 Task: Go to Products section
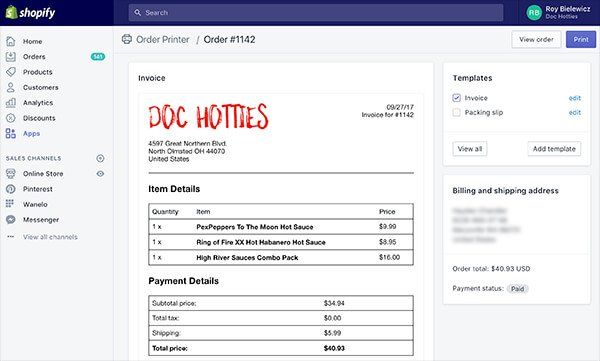pyautogui.click(x=38, y=72)
